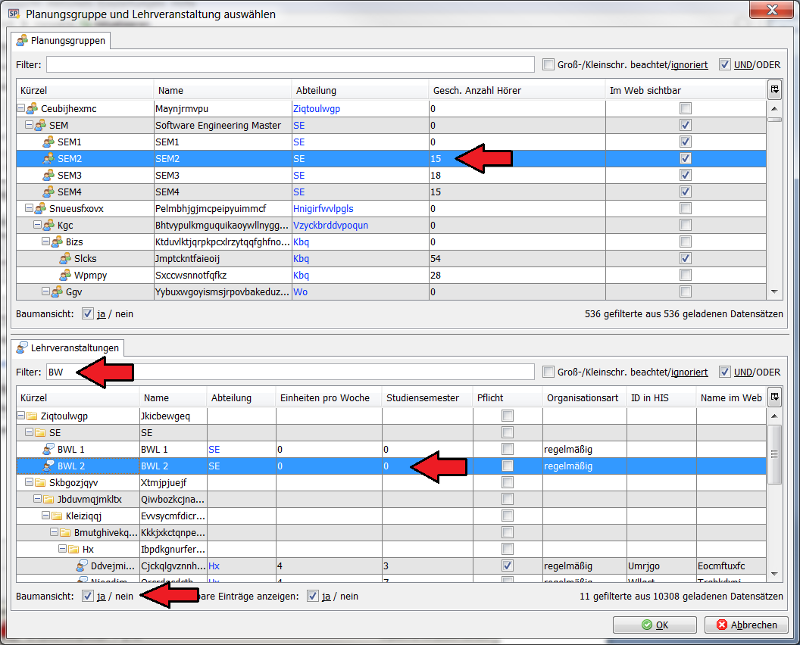Open column chooser icon in Planungsgruppen table
The width and height of the screenshot is (800, 645).
point(774,90)
